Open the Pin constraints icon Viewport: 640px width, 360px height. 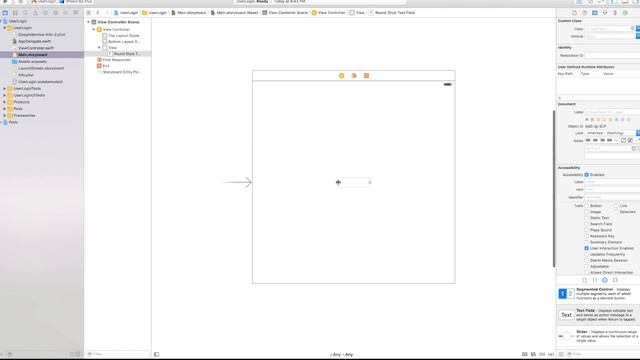[x=542, y=354]
